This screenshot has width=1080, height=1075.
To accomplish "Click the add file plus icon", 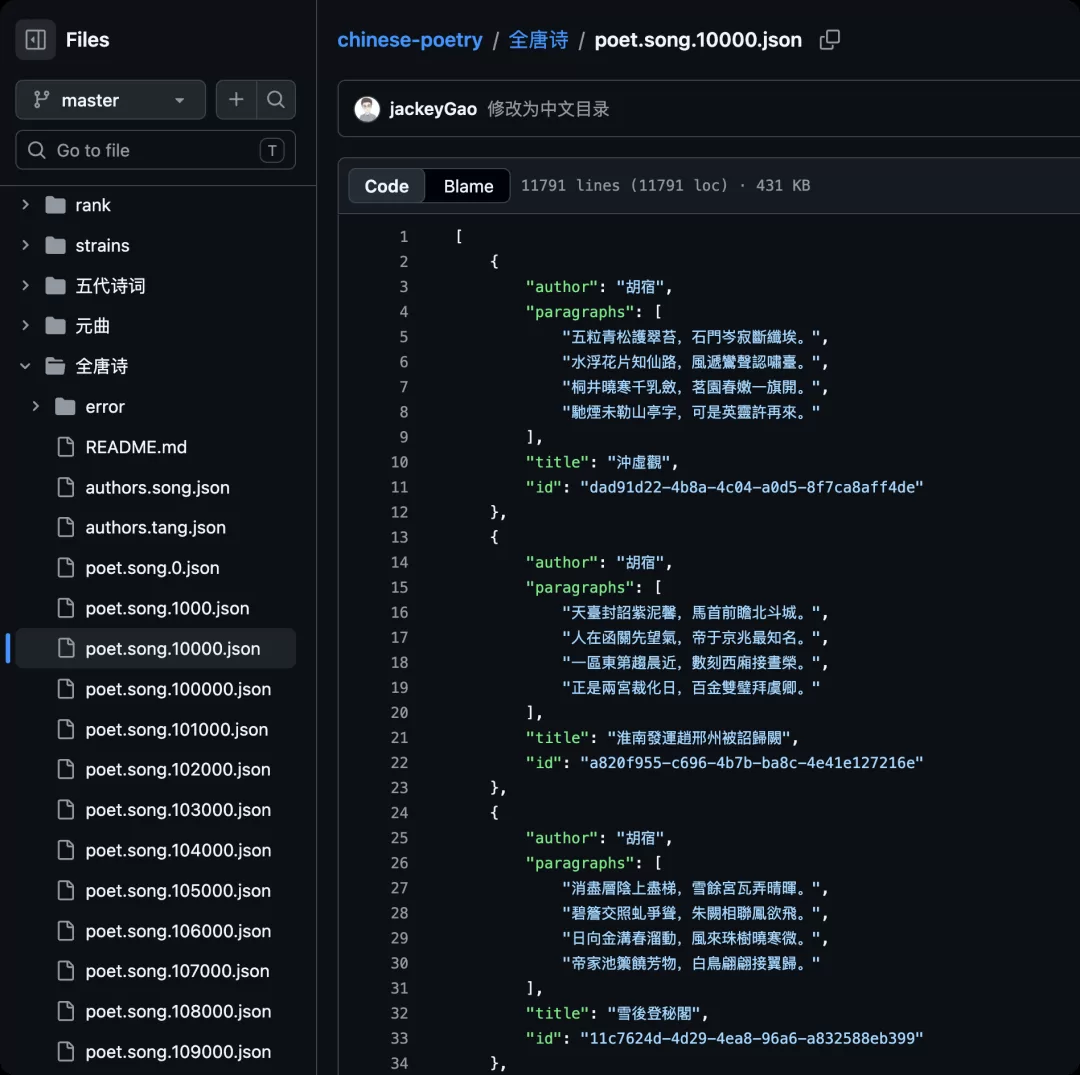I will click(x=236, y=100).
